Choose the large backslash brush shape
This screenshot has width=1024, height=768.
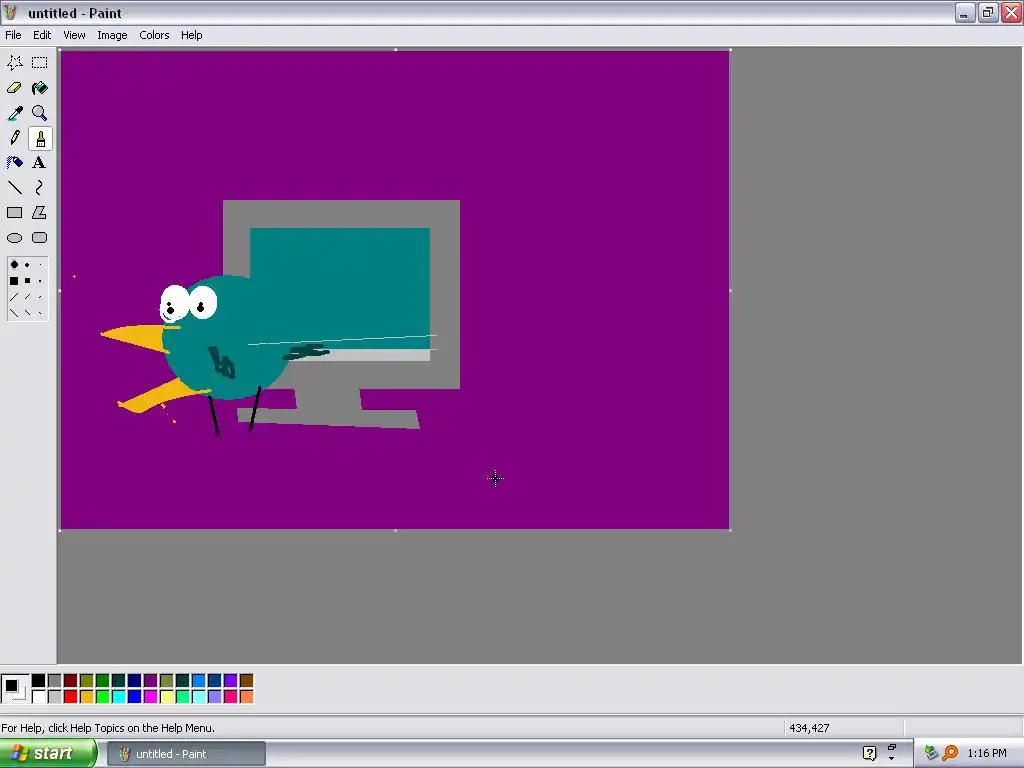[x=14, y=313]
